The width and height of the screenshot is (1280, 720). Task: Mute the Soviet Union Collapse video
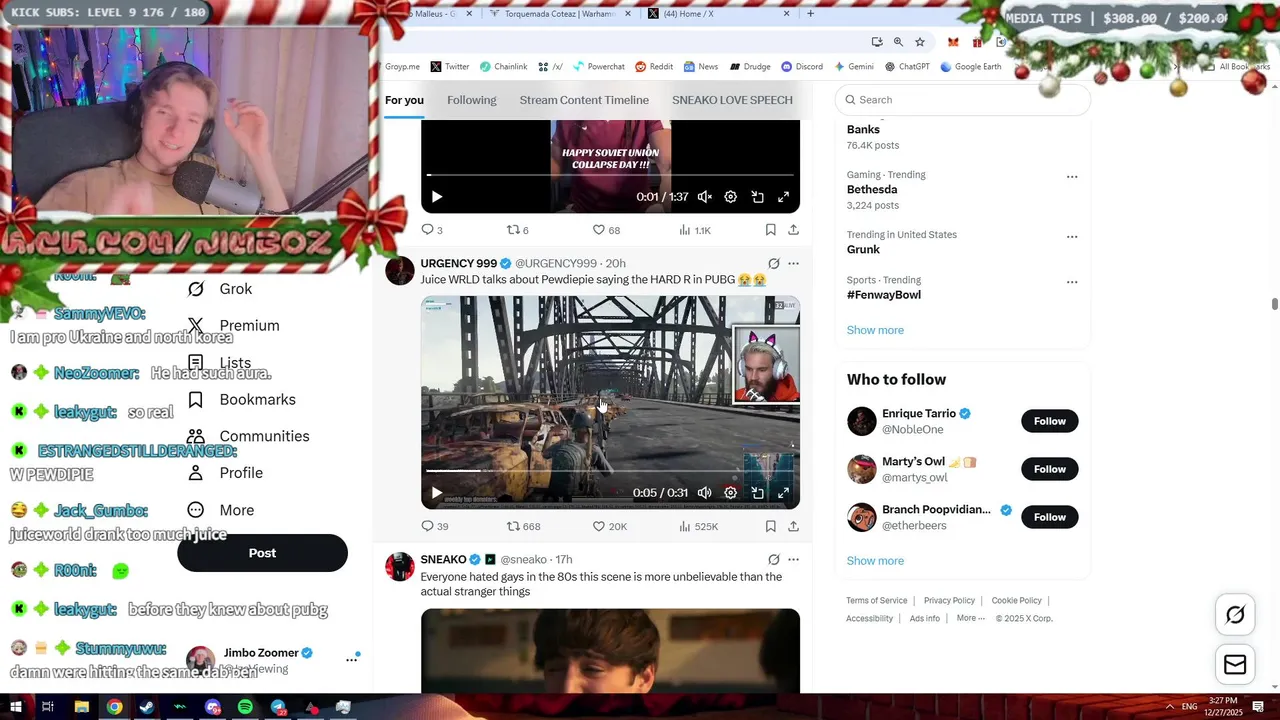(x=705, y=197)
